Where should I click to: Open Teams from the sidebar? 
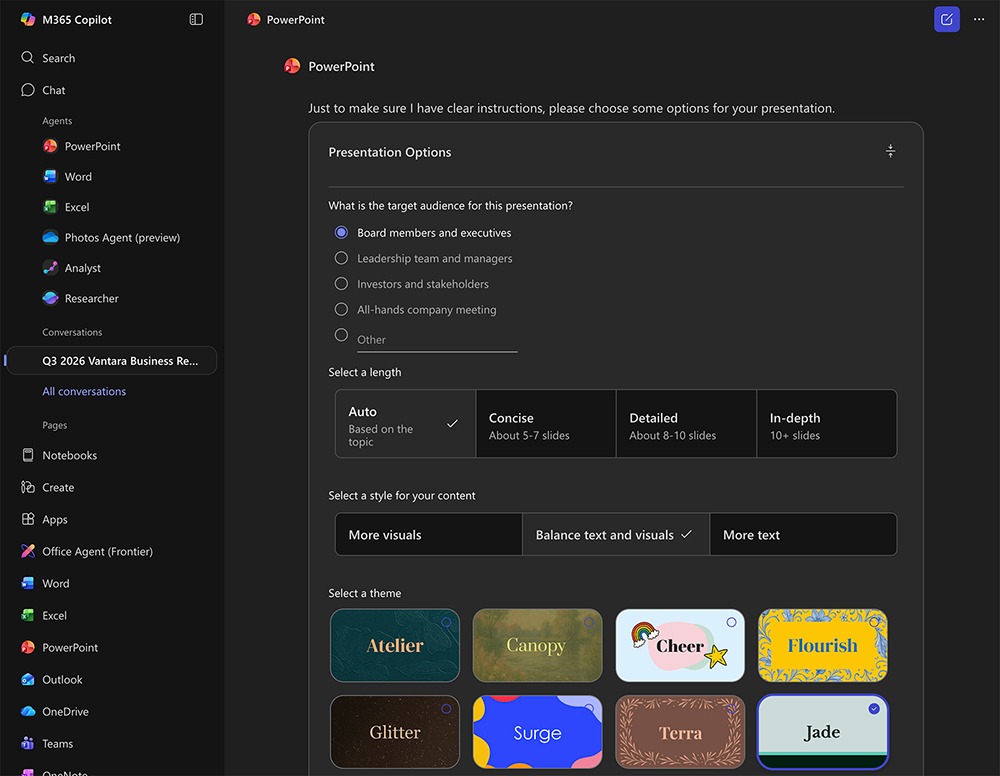57,744
